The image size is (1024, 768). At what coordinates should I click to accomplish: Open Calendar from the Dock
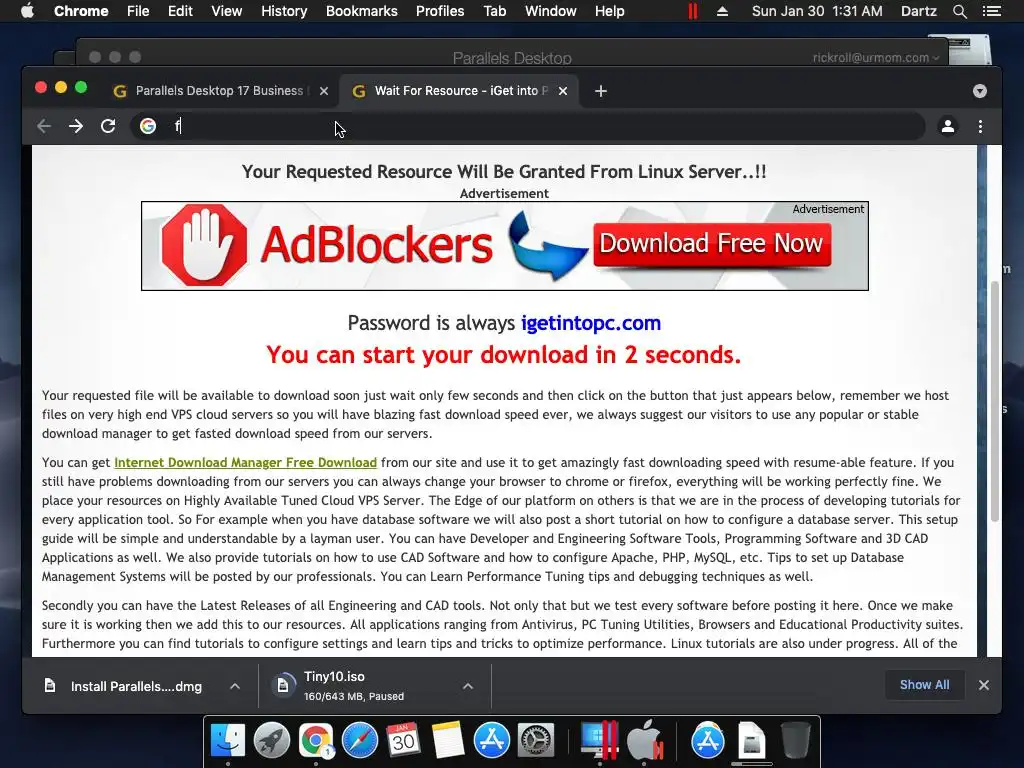404,740
